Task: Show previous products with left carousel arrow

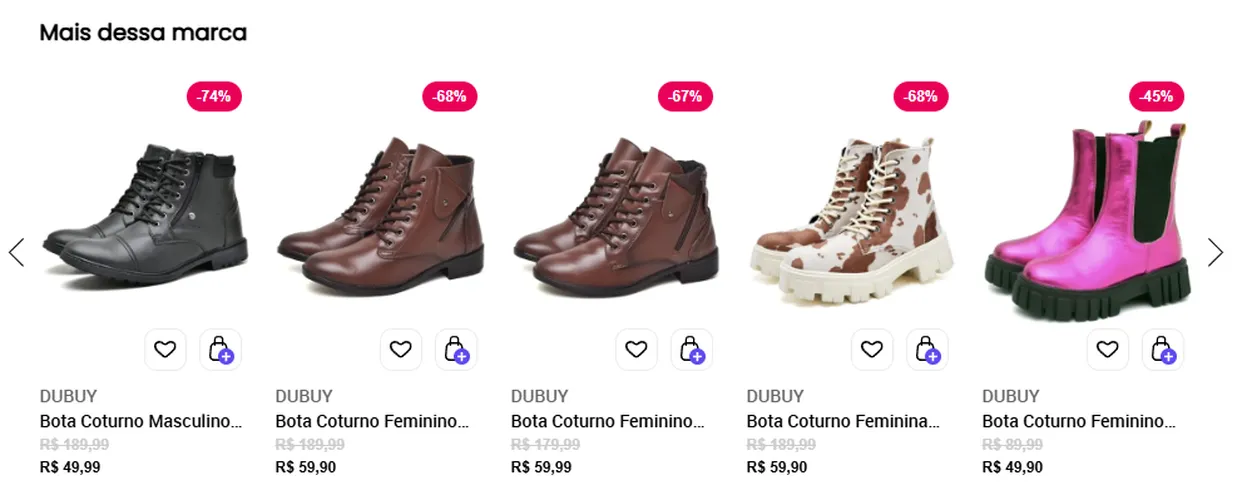Action: point(16,252)
